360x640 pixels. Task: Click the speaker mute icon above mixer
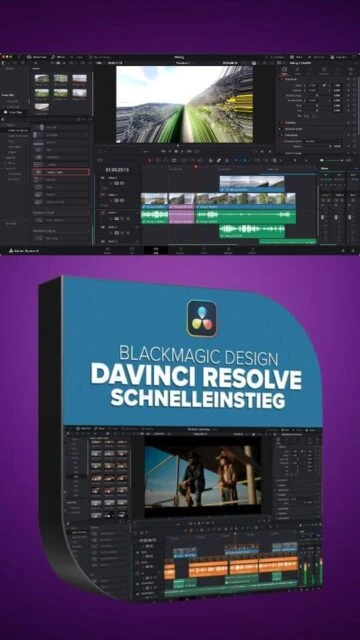(x=323, y=160)
